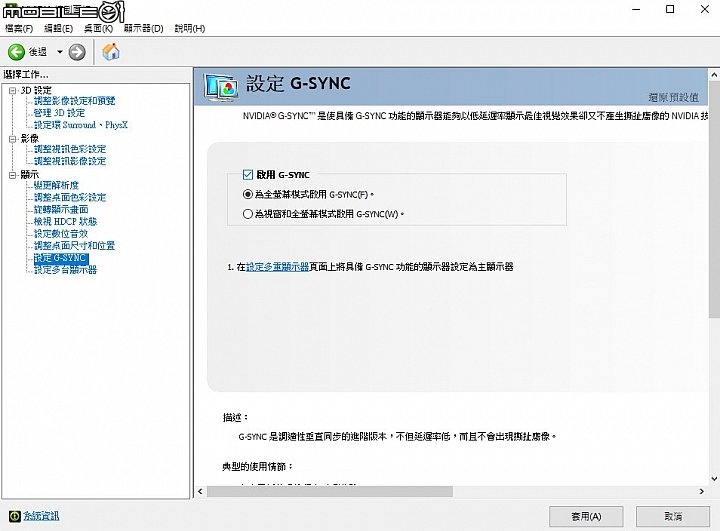
Task: Click the 後退 back label
Action: click(x=38, y=52)
